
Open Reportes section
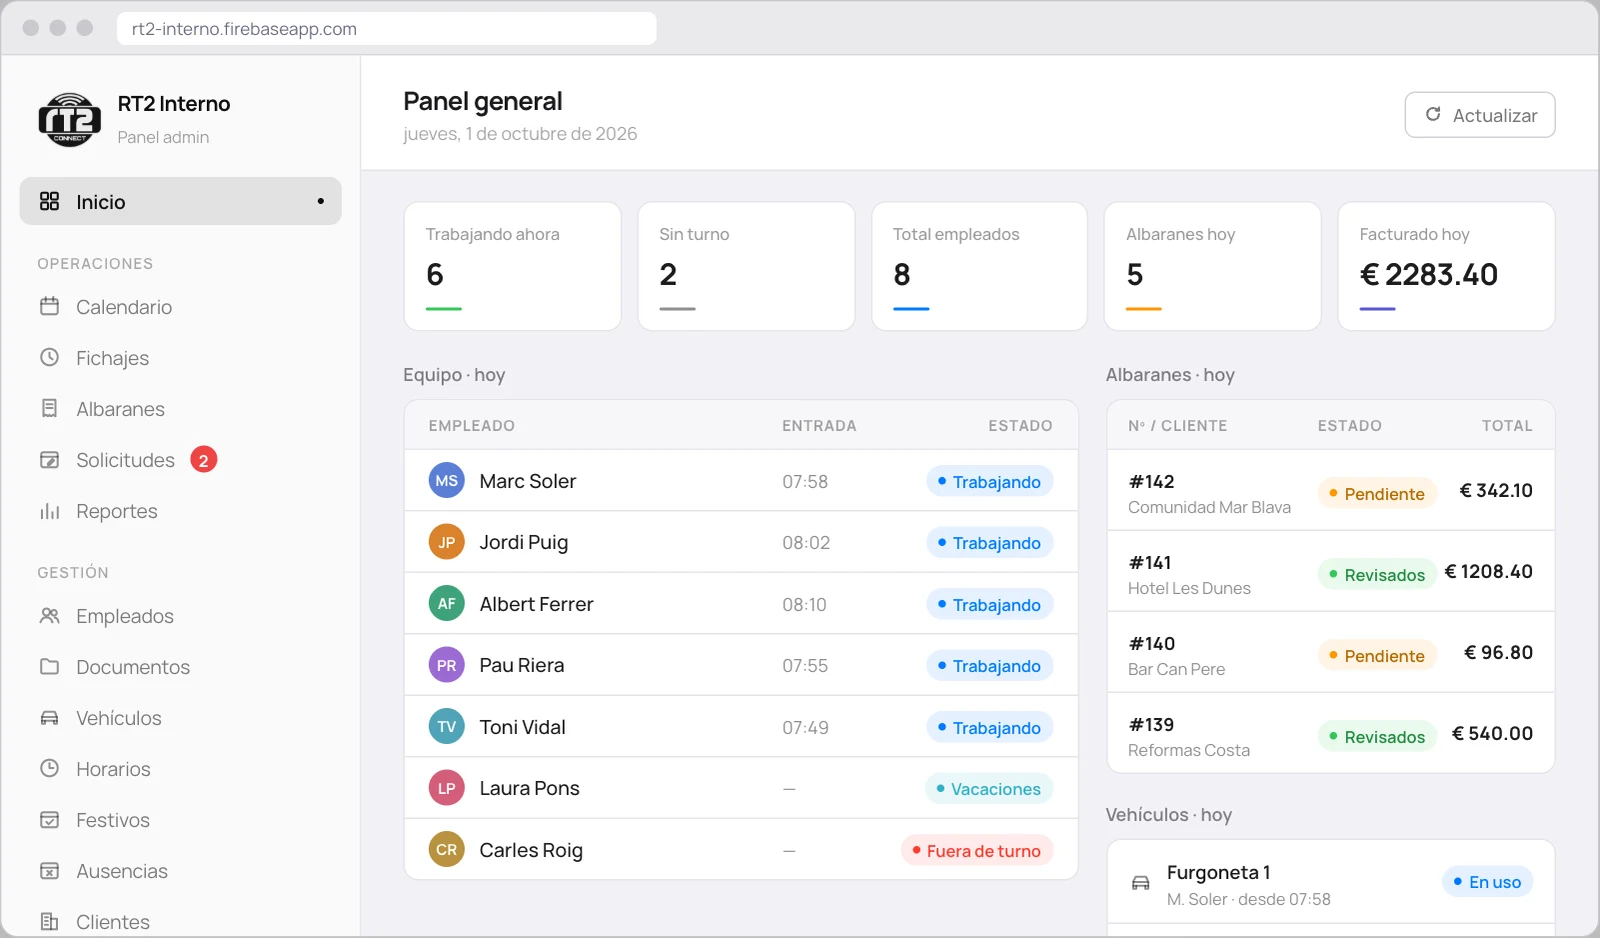pyautogui.click(x=180, y=511)
